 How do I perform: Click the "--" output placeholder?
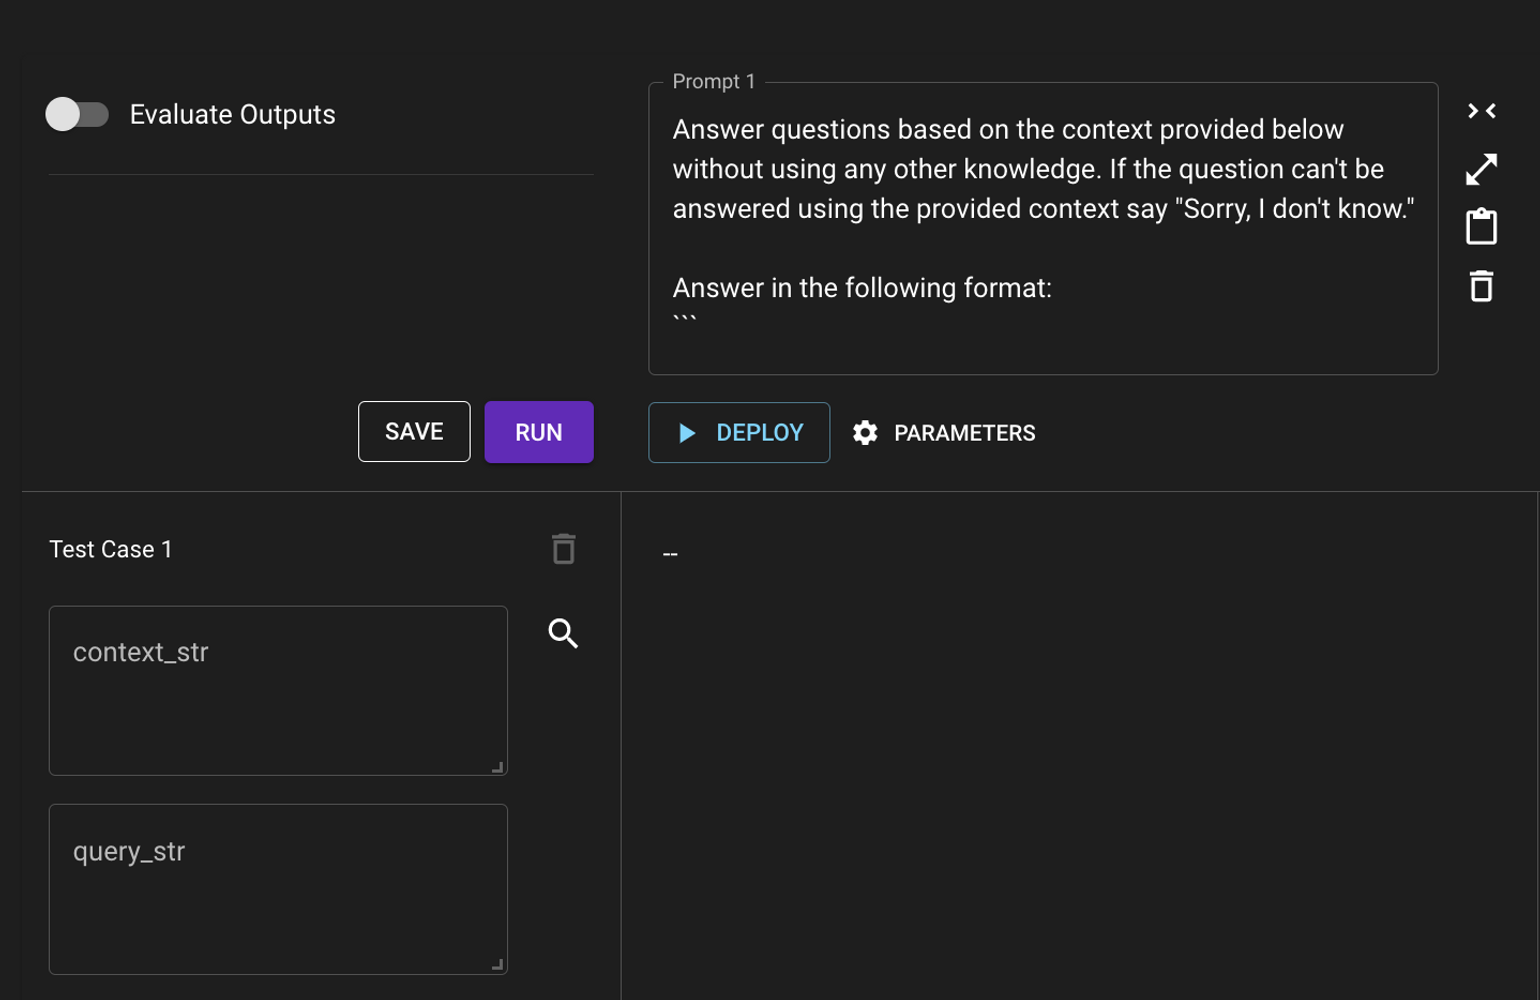(x=670, y=554)
